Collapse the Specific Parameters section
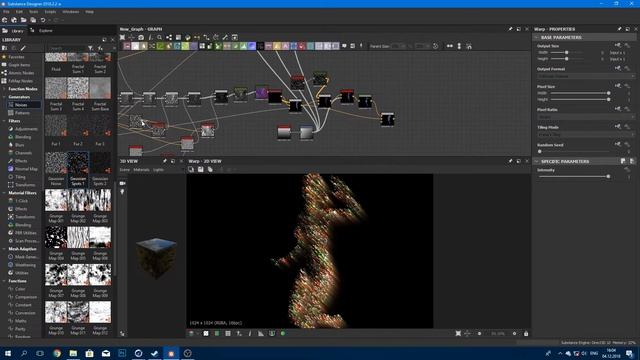Image resolution: width=640 pixels, height=360 pixels. 537,162
